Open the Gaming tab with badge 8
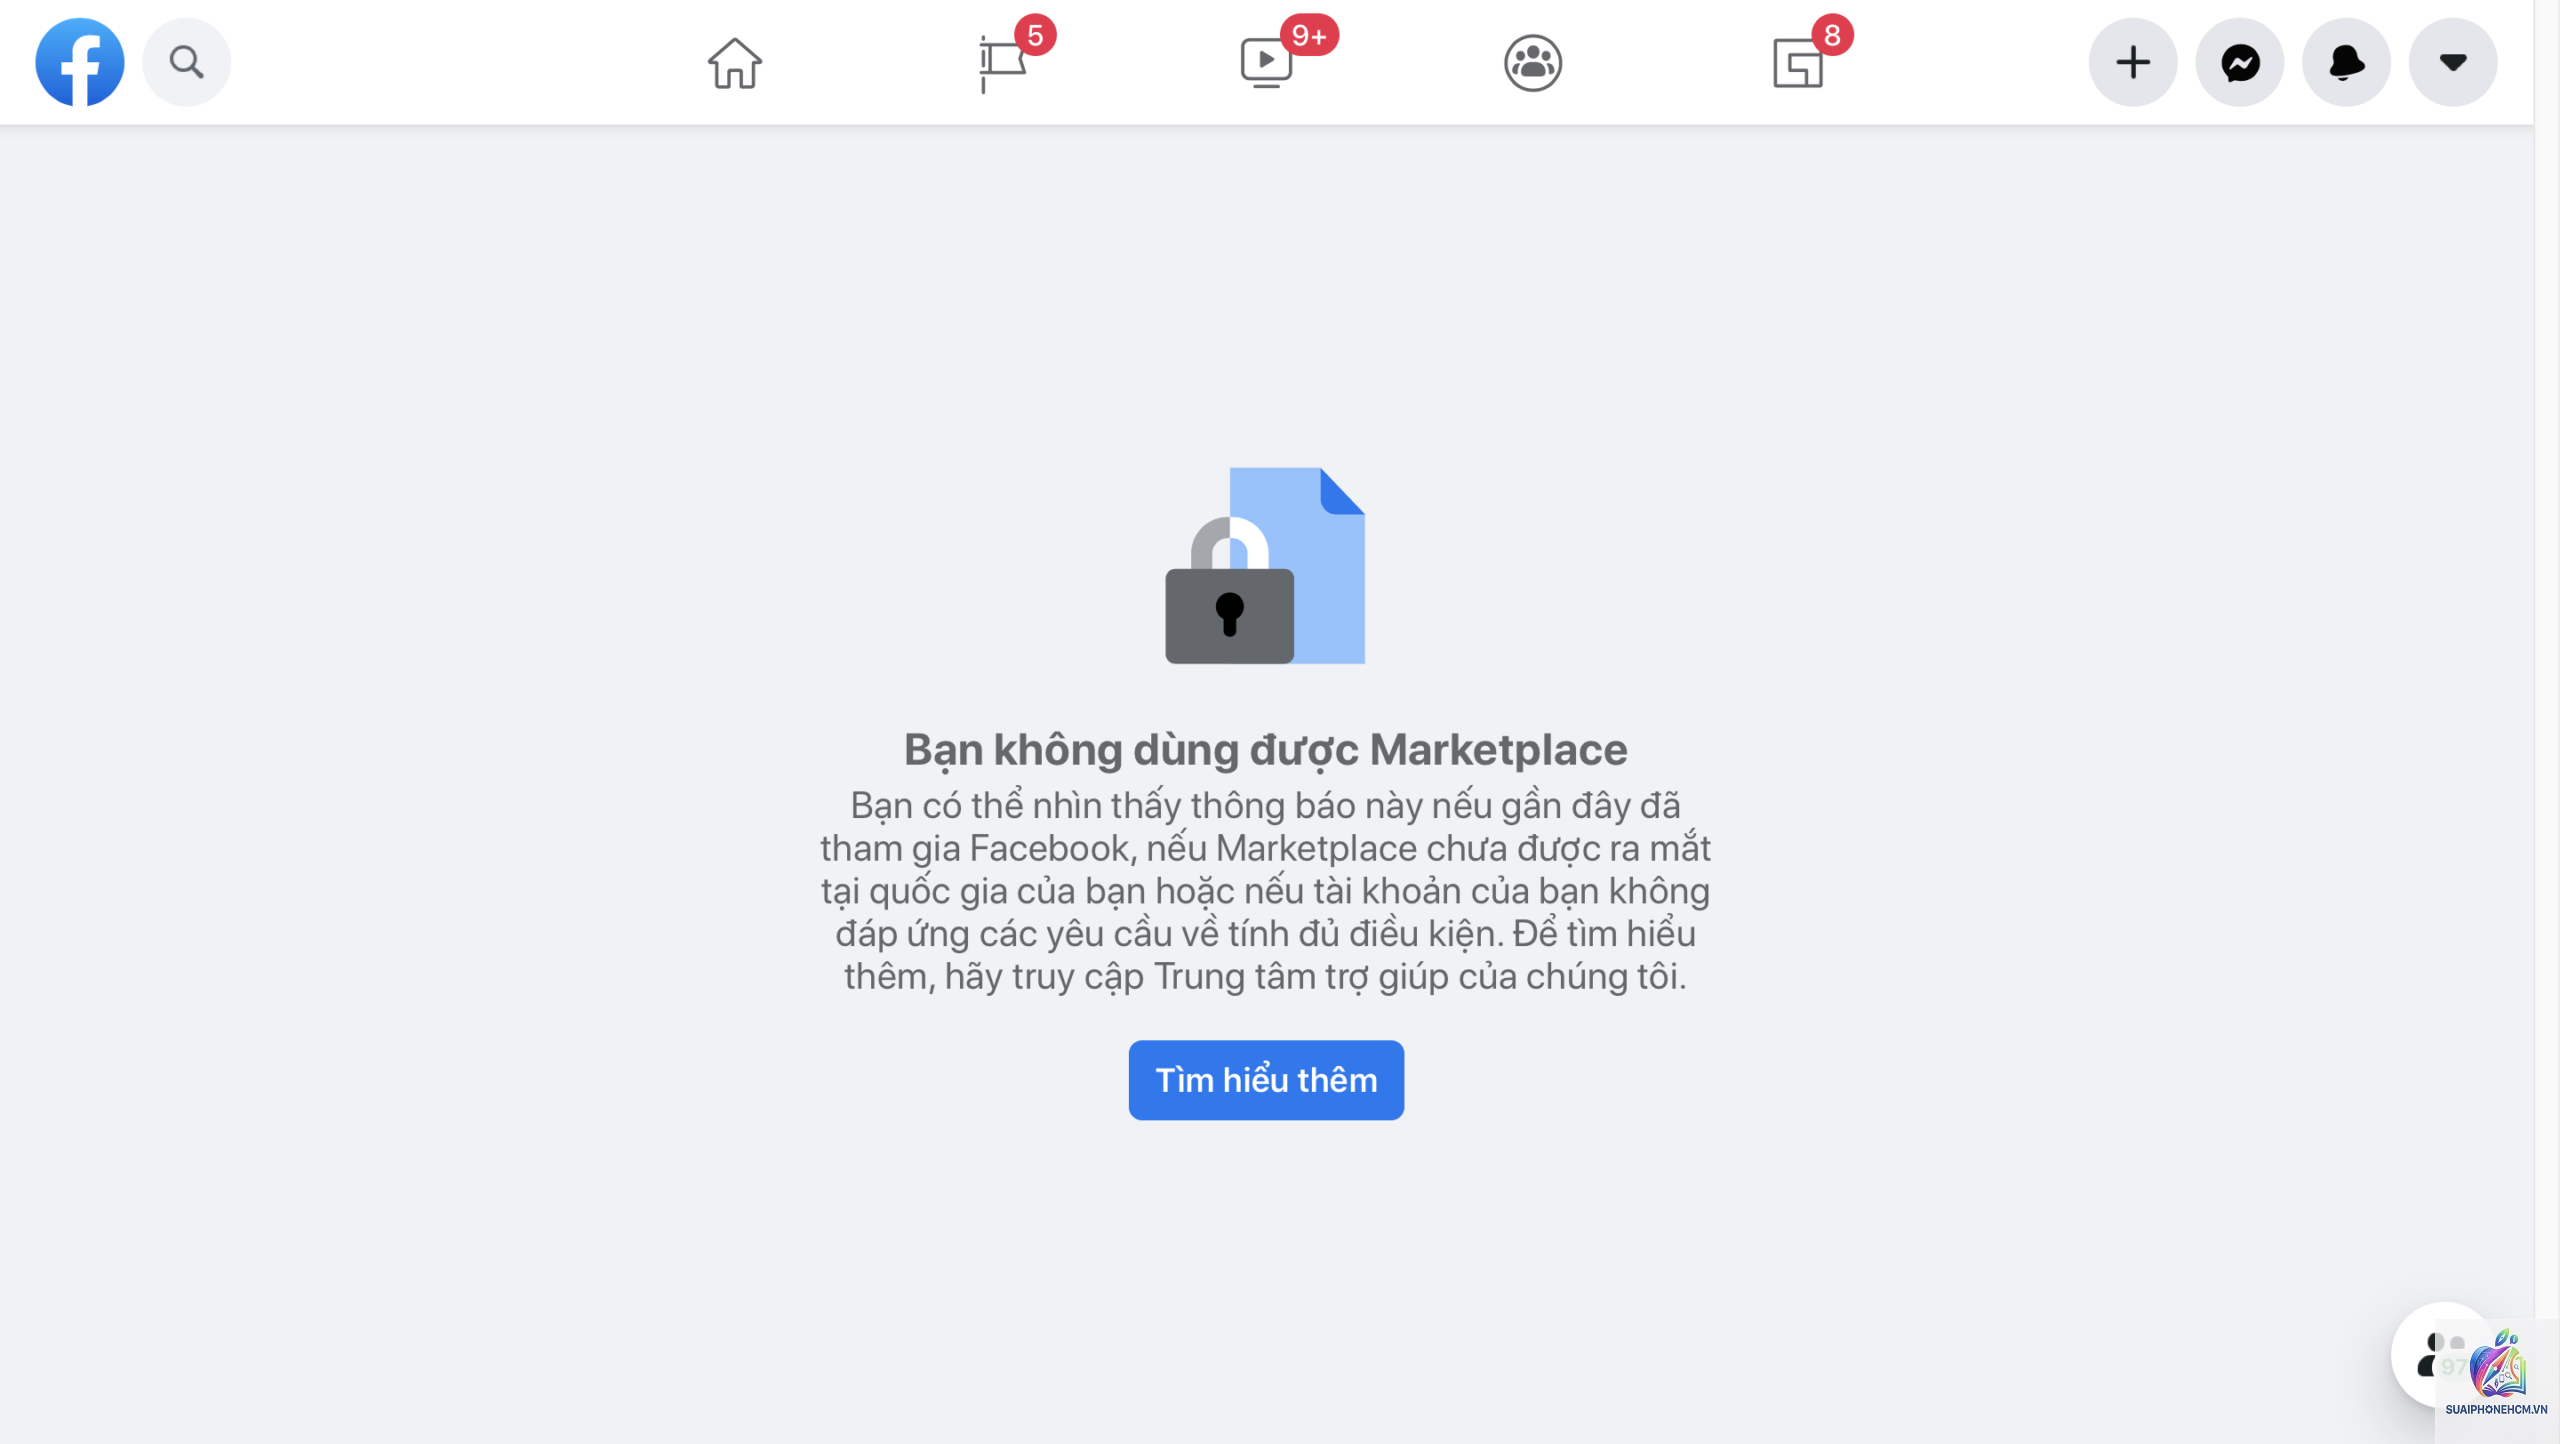The width and height of the screenshot is (2560, 1444). [x=1798, y=63]
